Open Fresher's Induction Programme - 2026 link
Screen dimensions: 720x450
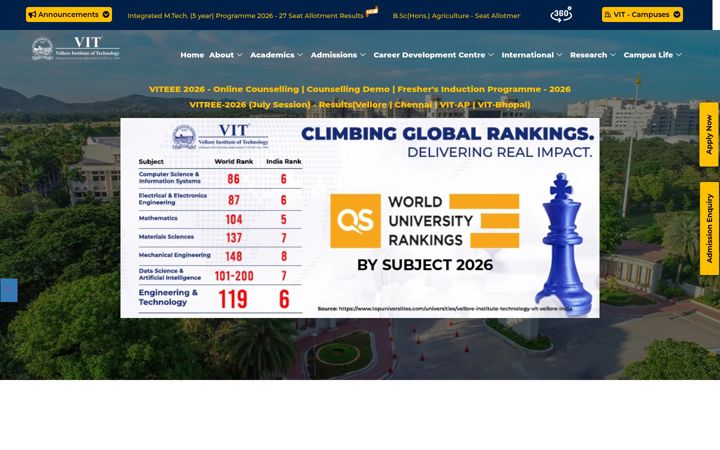484,89
